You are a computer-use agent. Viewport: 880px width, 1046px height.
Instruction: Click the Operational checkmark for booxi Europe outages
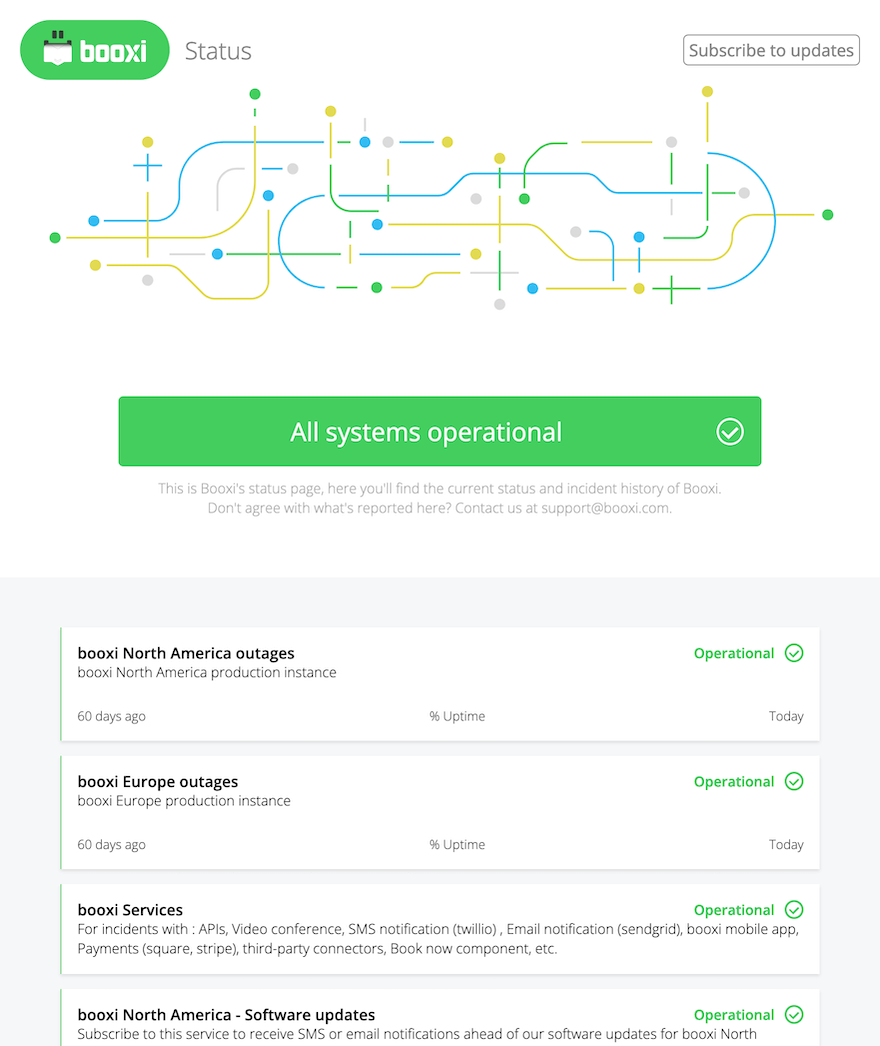tap(793, 781)
